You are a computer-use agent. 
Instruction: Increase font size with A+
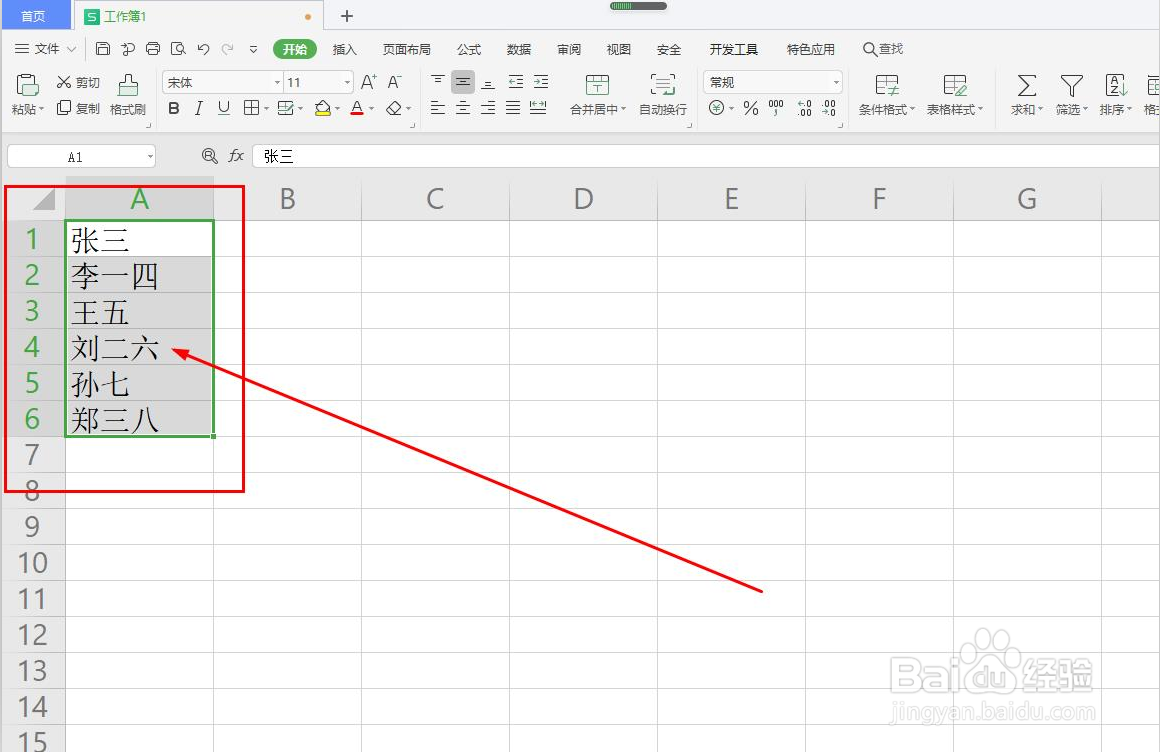coord(368,82)
